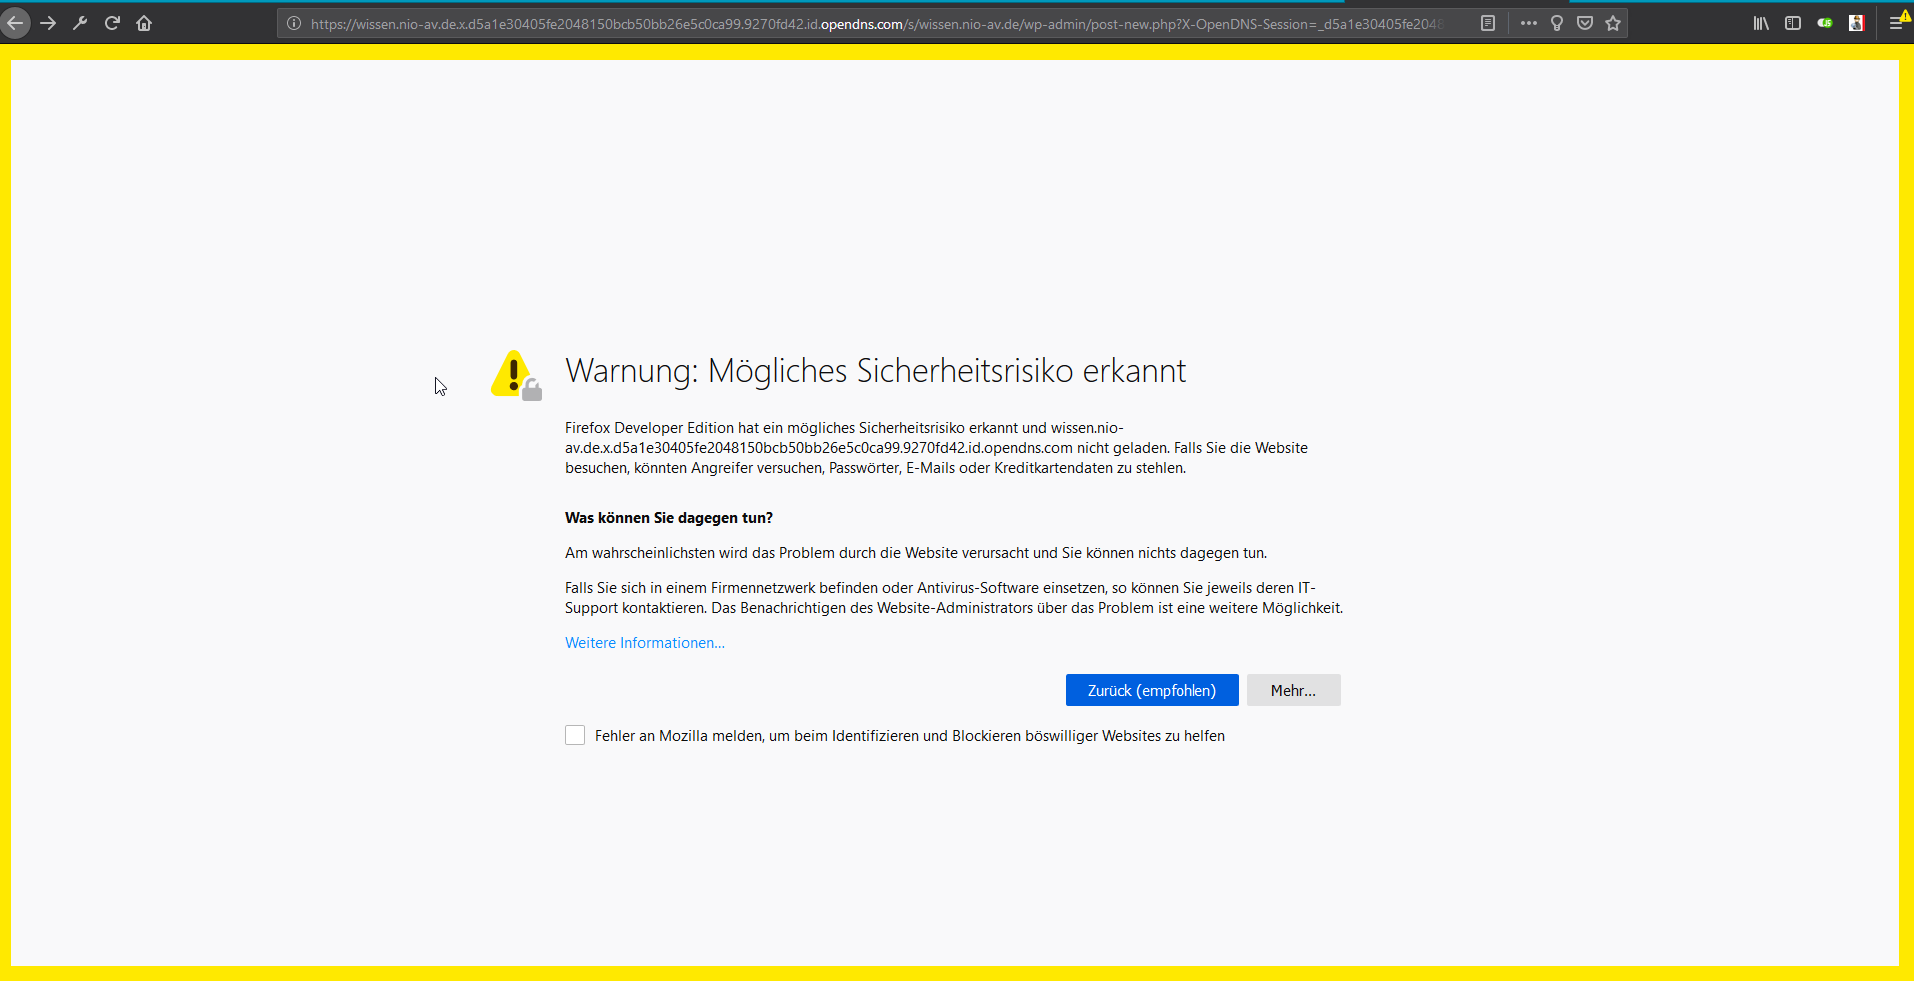
Task: Click the label "Fehler an Mozilla melden..." text
Action: [x=910, y=736]
